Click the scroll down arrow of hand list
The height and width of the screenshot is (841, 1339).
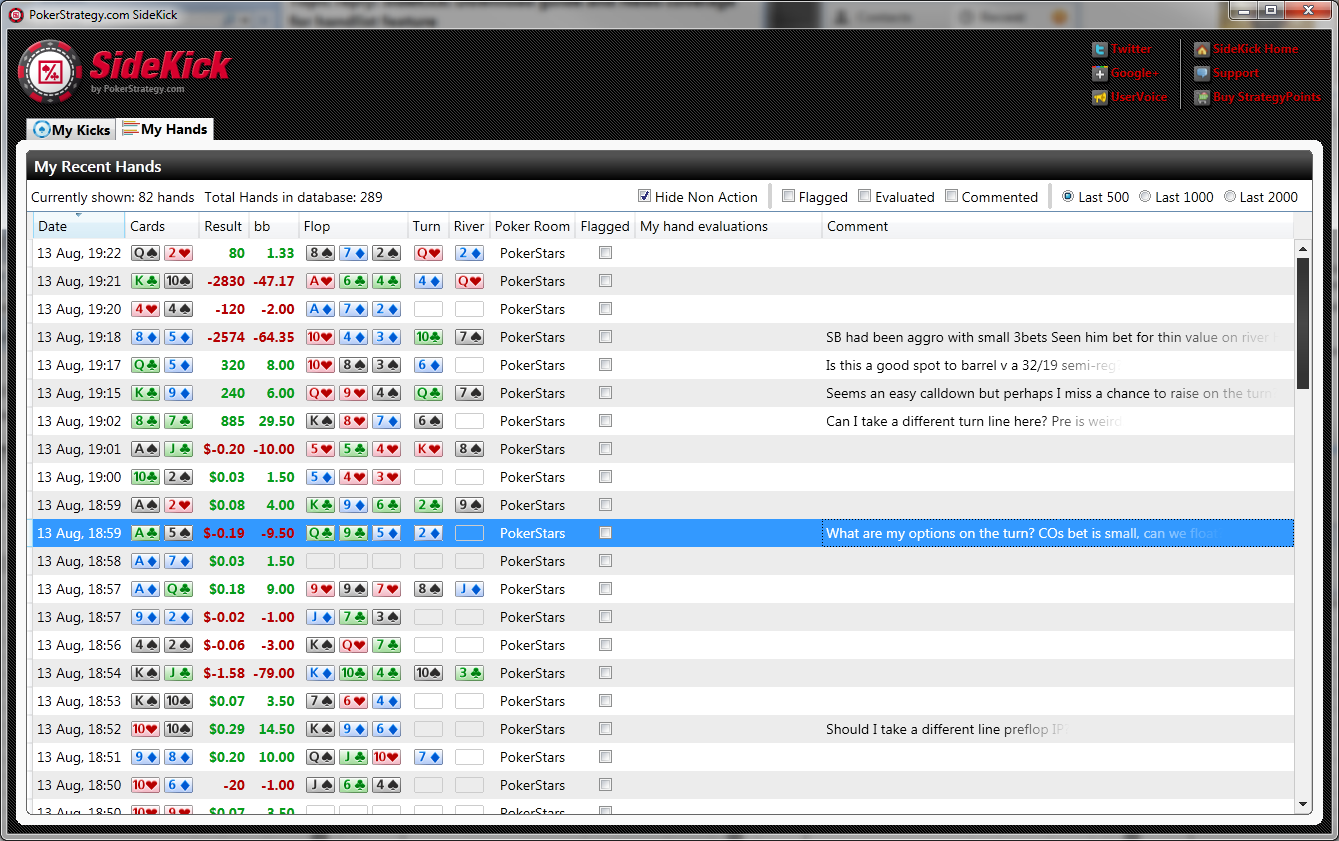[1302, 804]
